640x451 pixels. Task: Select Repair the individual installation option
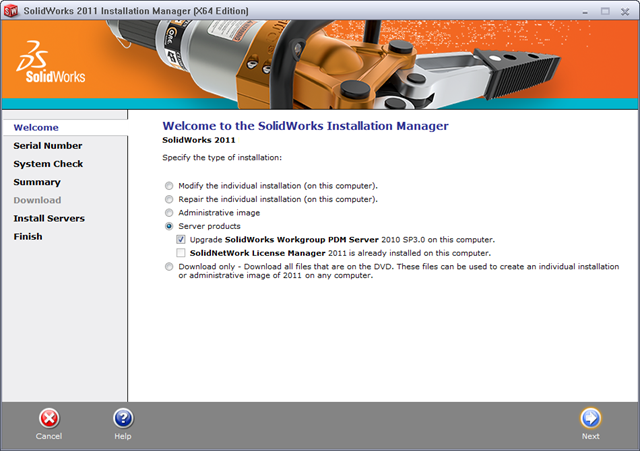coord(169,200)
